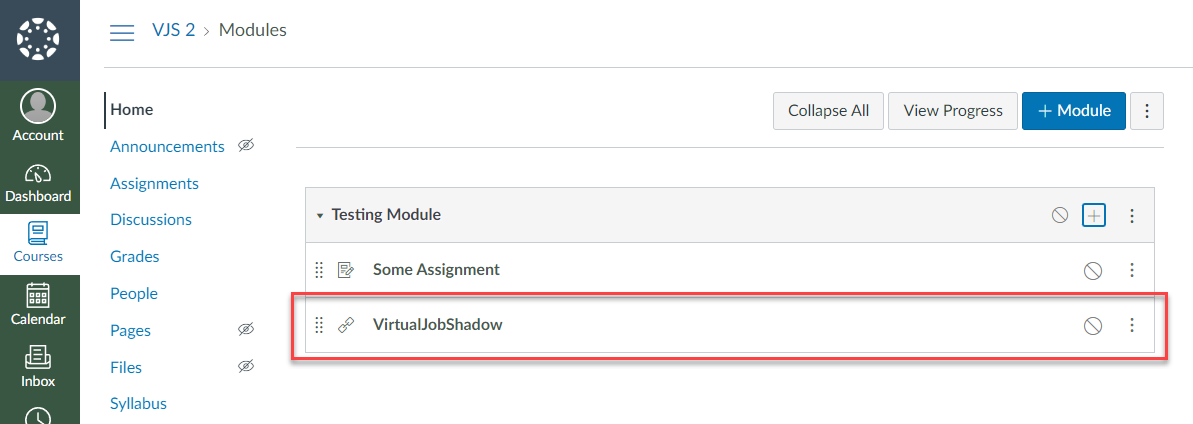Open the Canvas logo home icon
This screenshot has height=424, width=1193.
[x=38, y=38]
